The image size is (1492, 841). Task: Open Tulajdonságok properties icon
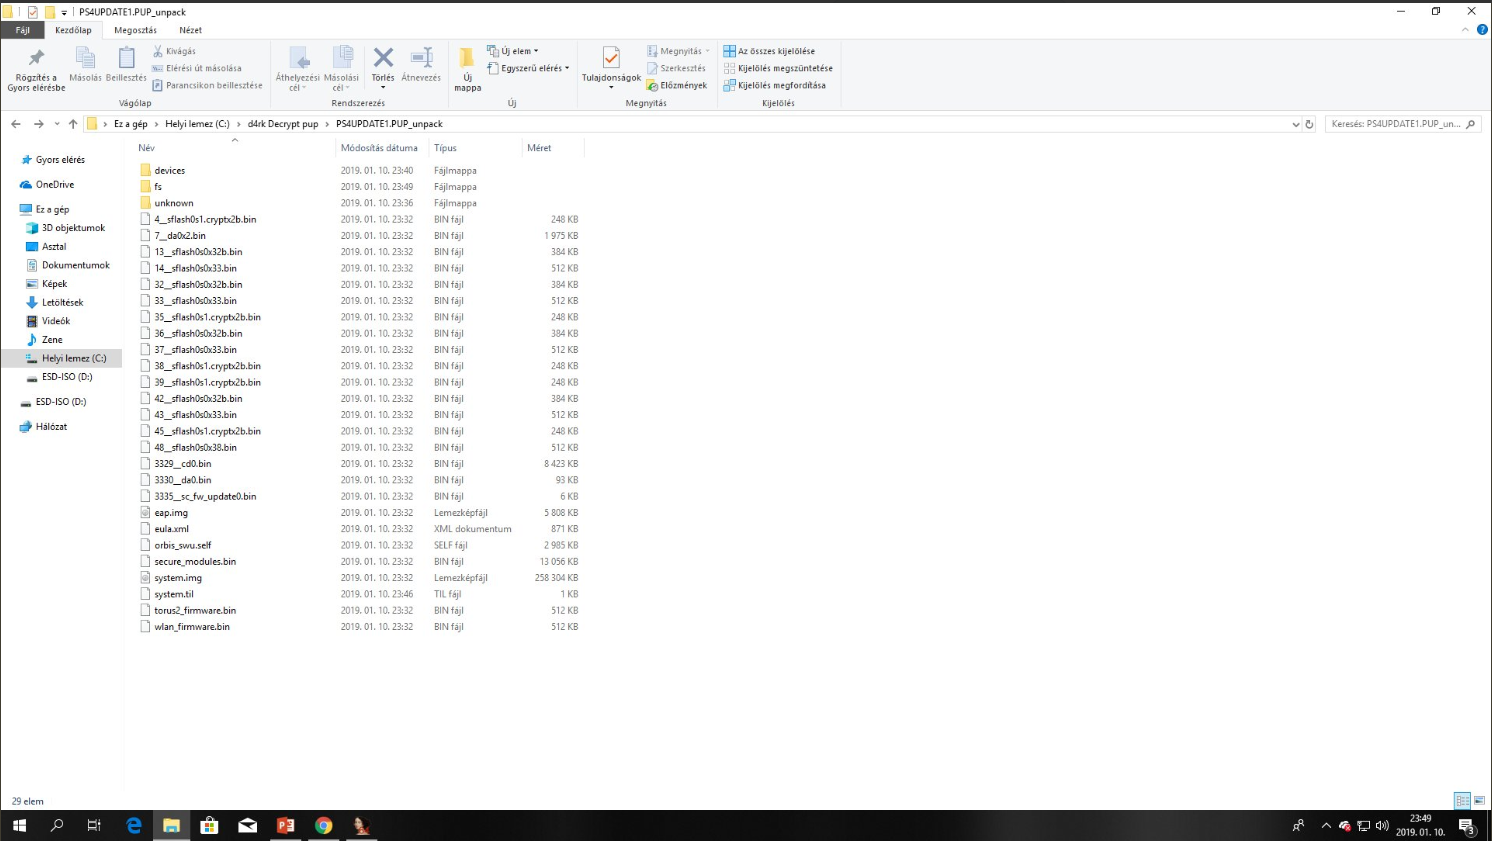coord(611,60)
